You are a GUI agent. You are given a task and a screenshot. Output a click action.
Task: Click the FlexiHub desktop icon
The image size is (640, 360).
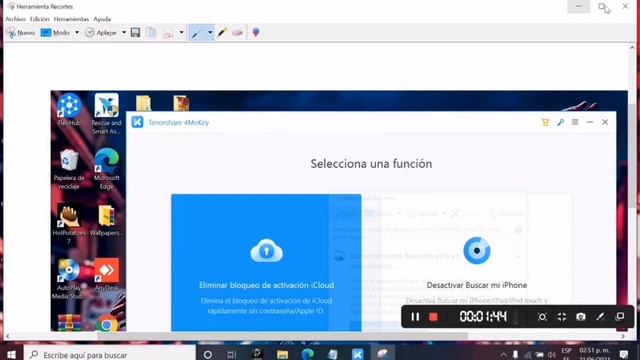click(x=69, y=110)
